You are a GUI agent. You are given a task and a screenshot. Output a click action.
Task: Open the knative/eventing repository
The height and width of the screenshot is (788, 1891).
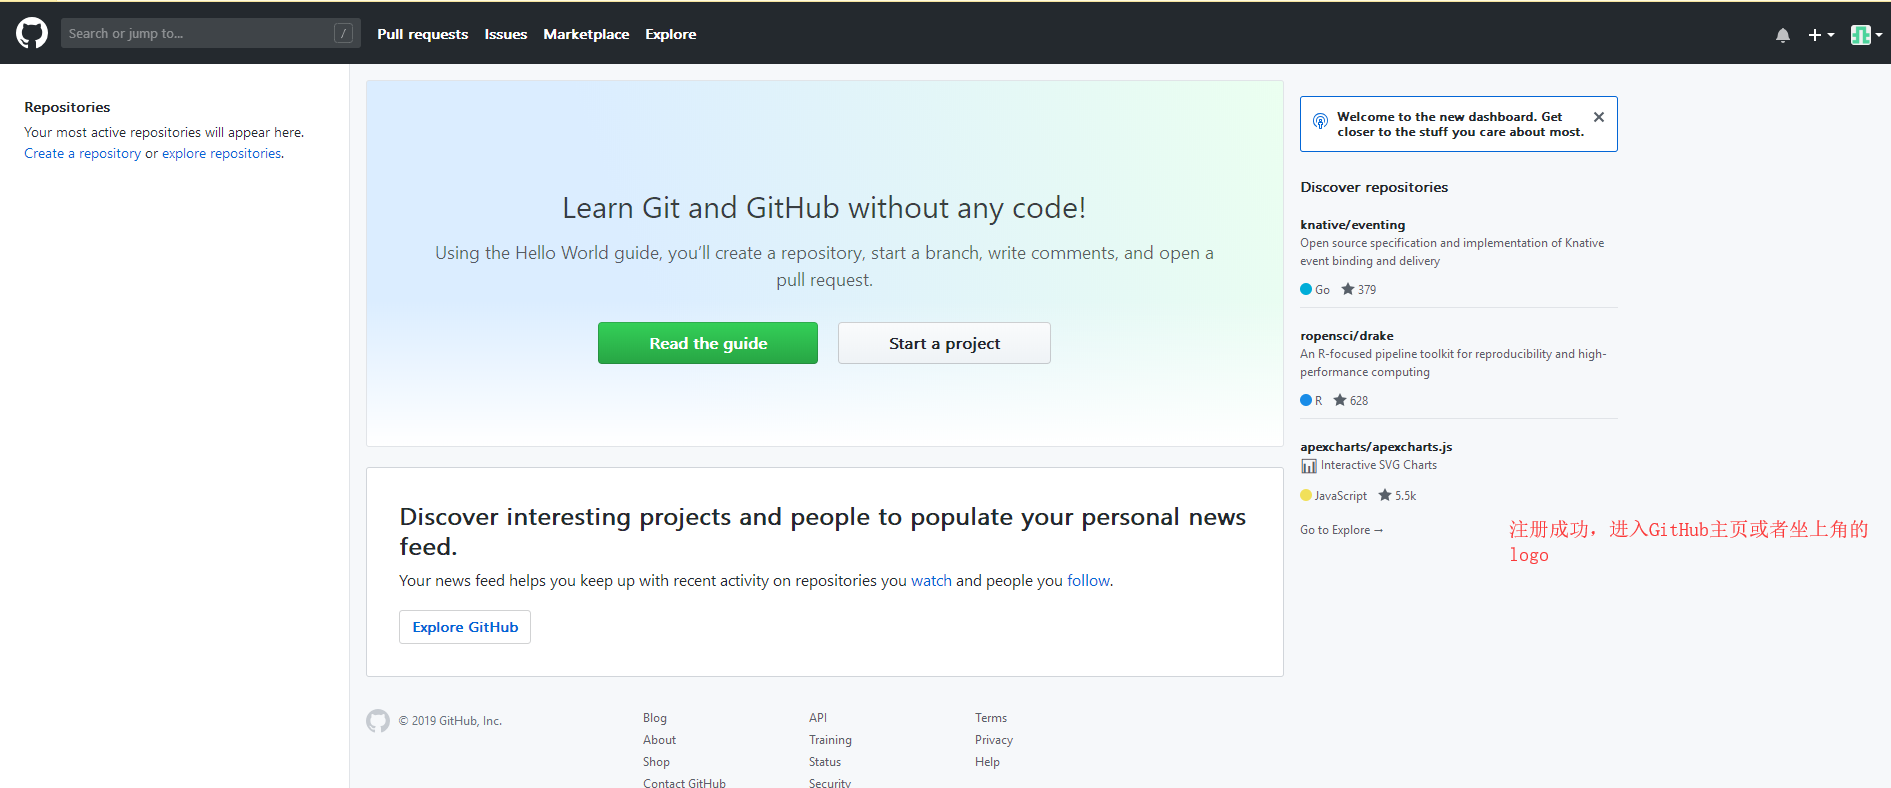[1352, 225]
